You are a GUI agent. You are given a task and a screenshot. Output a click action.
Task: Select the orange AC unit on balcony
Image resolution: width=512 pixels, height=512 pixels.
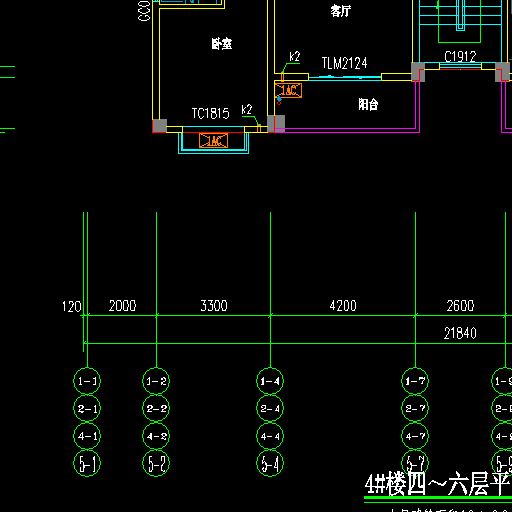point(288,90)
